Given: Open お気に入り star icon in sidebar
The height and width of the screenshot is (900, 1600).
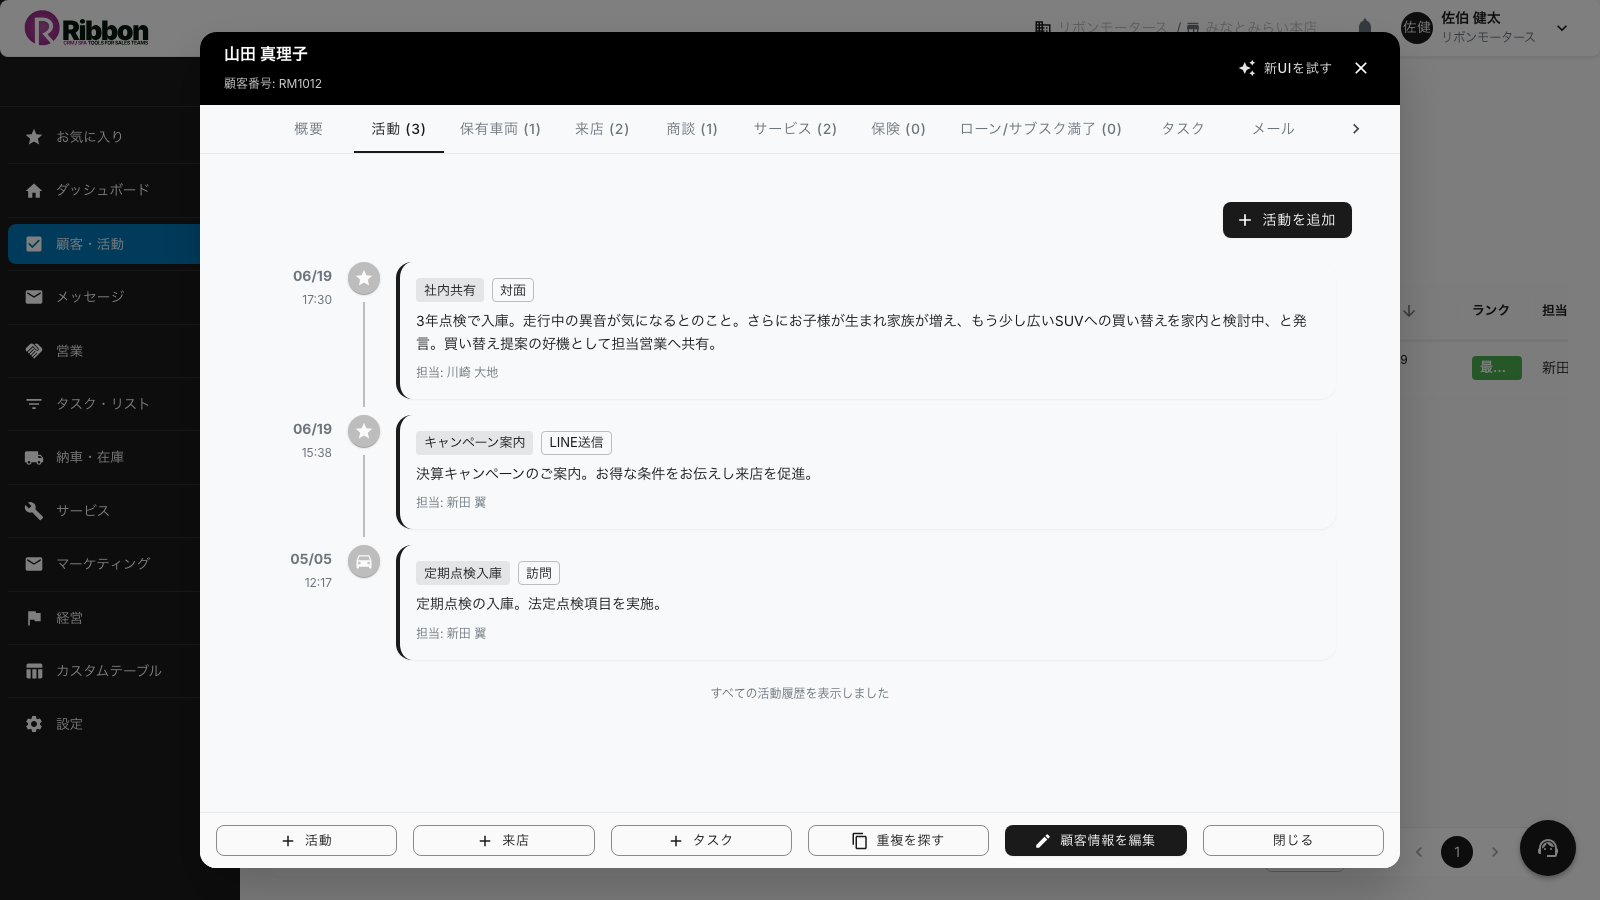Looking at the screenshot, I should (x=34, y=137).
